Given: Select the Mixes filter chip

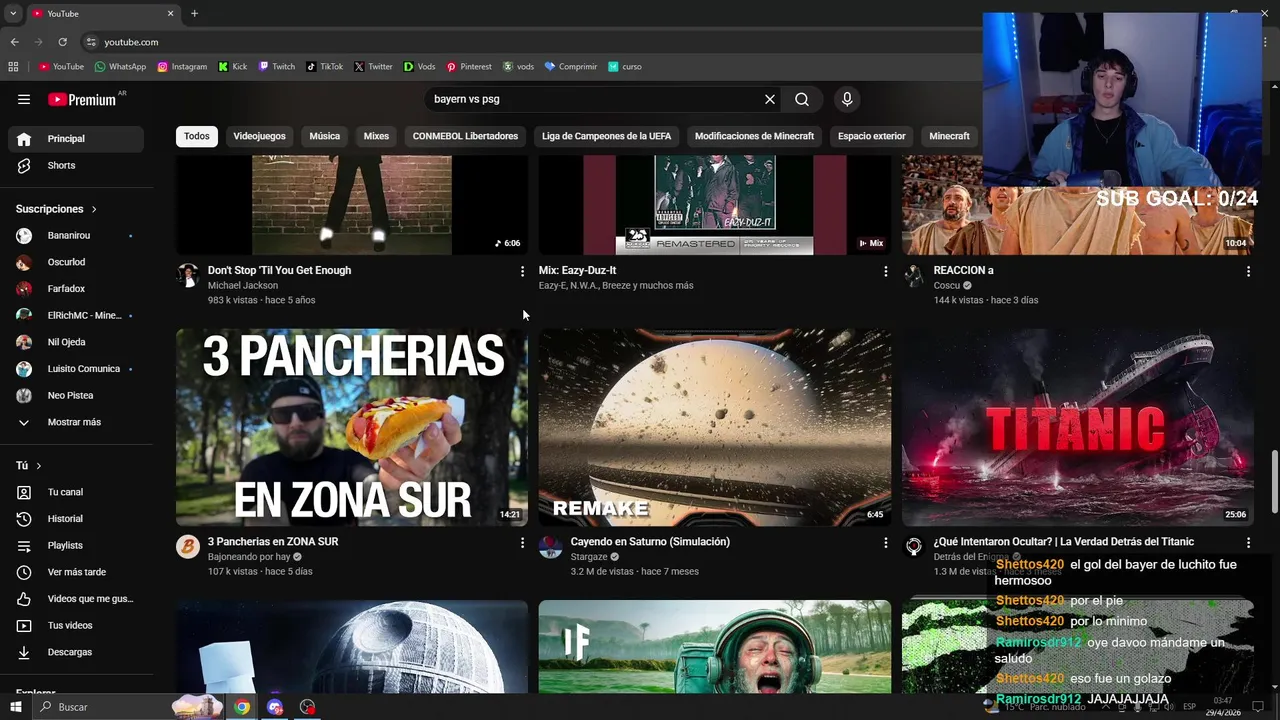Looking at the screenshot, I should pos(376,136).
